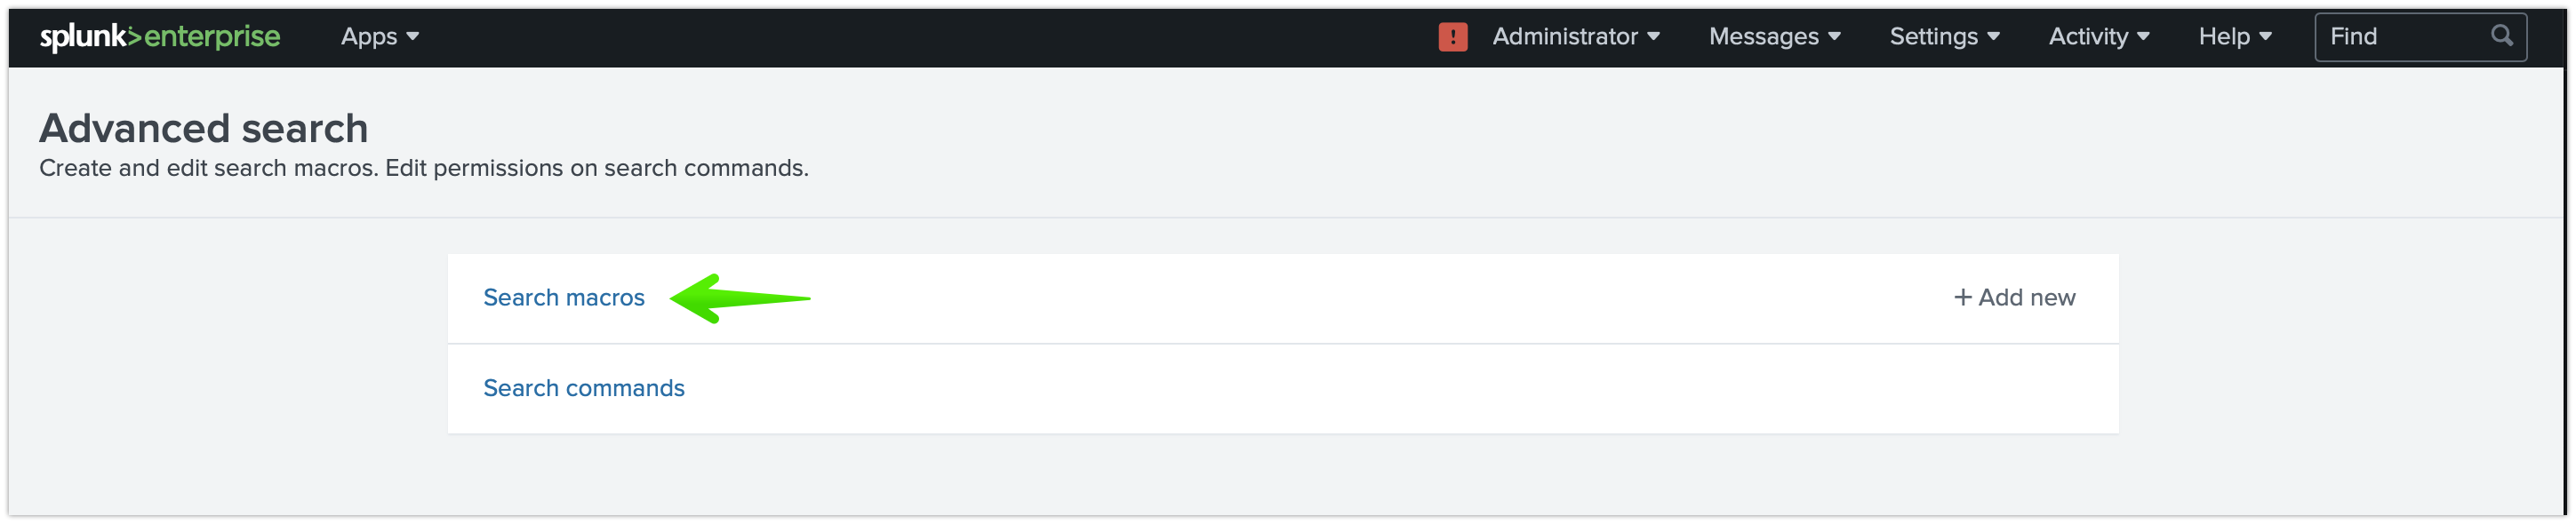Click the red alert warning icon
The width and height of the screenshot is (2576, 524).
point(1452,37)
